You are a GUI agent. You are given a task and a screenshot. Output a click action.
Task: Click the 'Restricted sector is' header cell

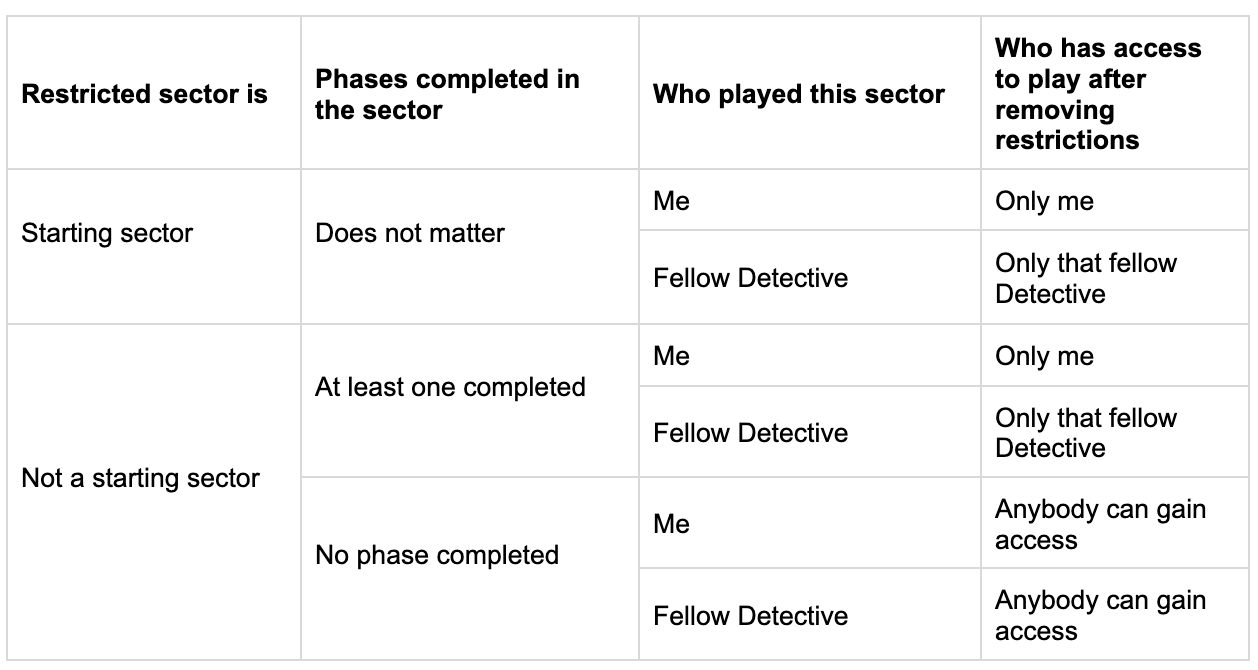pos(145,95)
